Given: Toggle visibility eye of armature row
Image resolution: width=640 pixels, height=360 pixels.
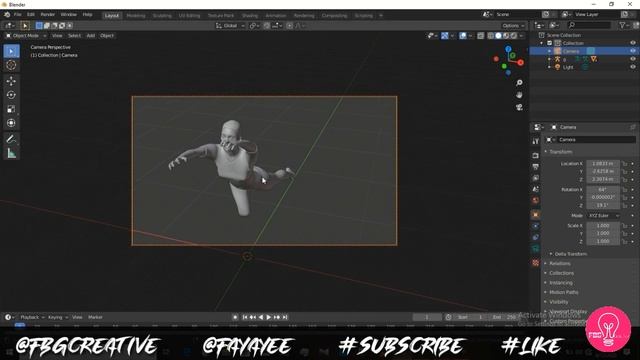Looking at the screenshot, I should pos(633,59).
